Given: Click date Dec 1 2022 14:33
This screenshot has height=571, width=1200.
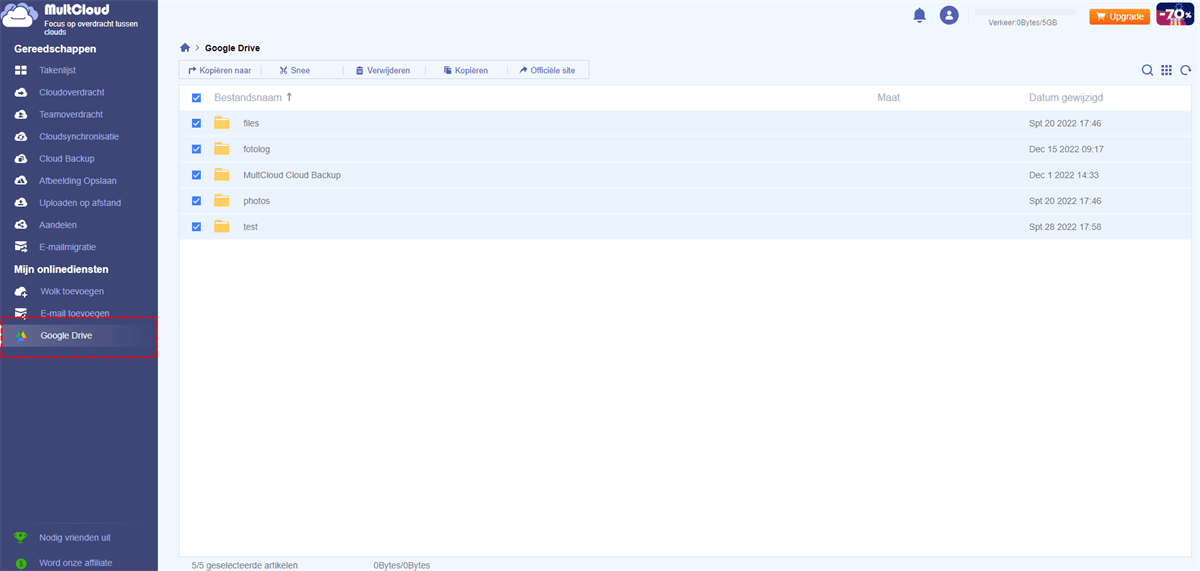Looking at the screenshot, I should 1065,175.
